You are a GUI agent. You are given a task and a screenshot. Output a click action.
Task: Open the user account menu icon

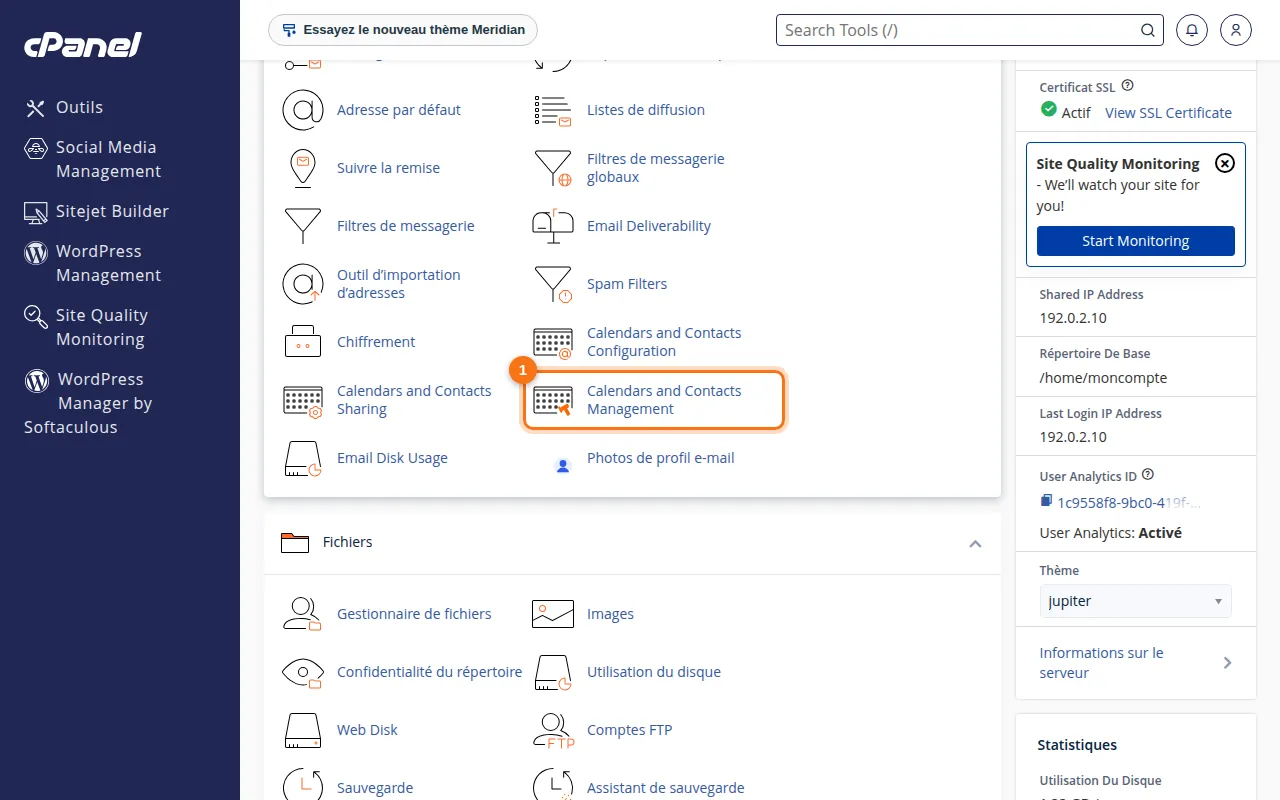coord(1236,30)
